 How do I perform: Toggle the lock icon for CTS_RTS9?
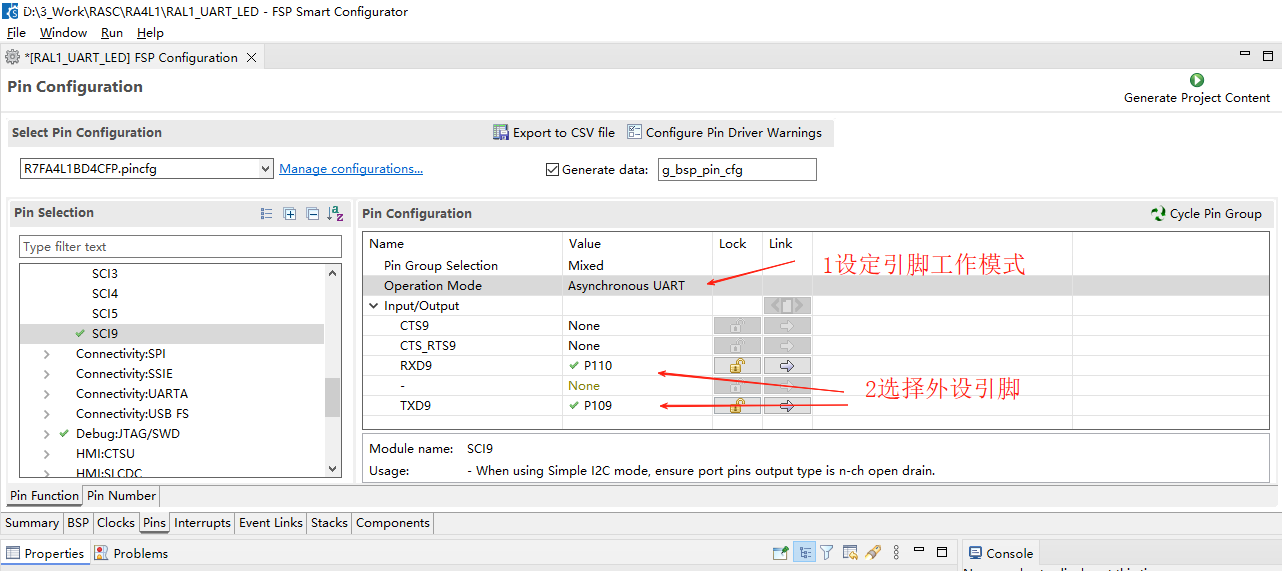pyautogui.click(x=737, y=345)
